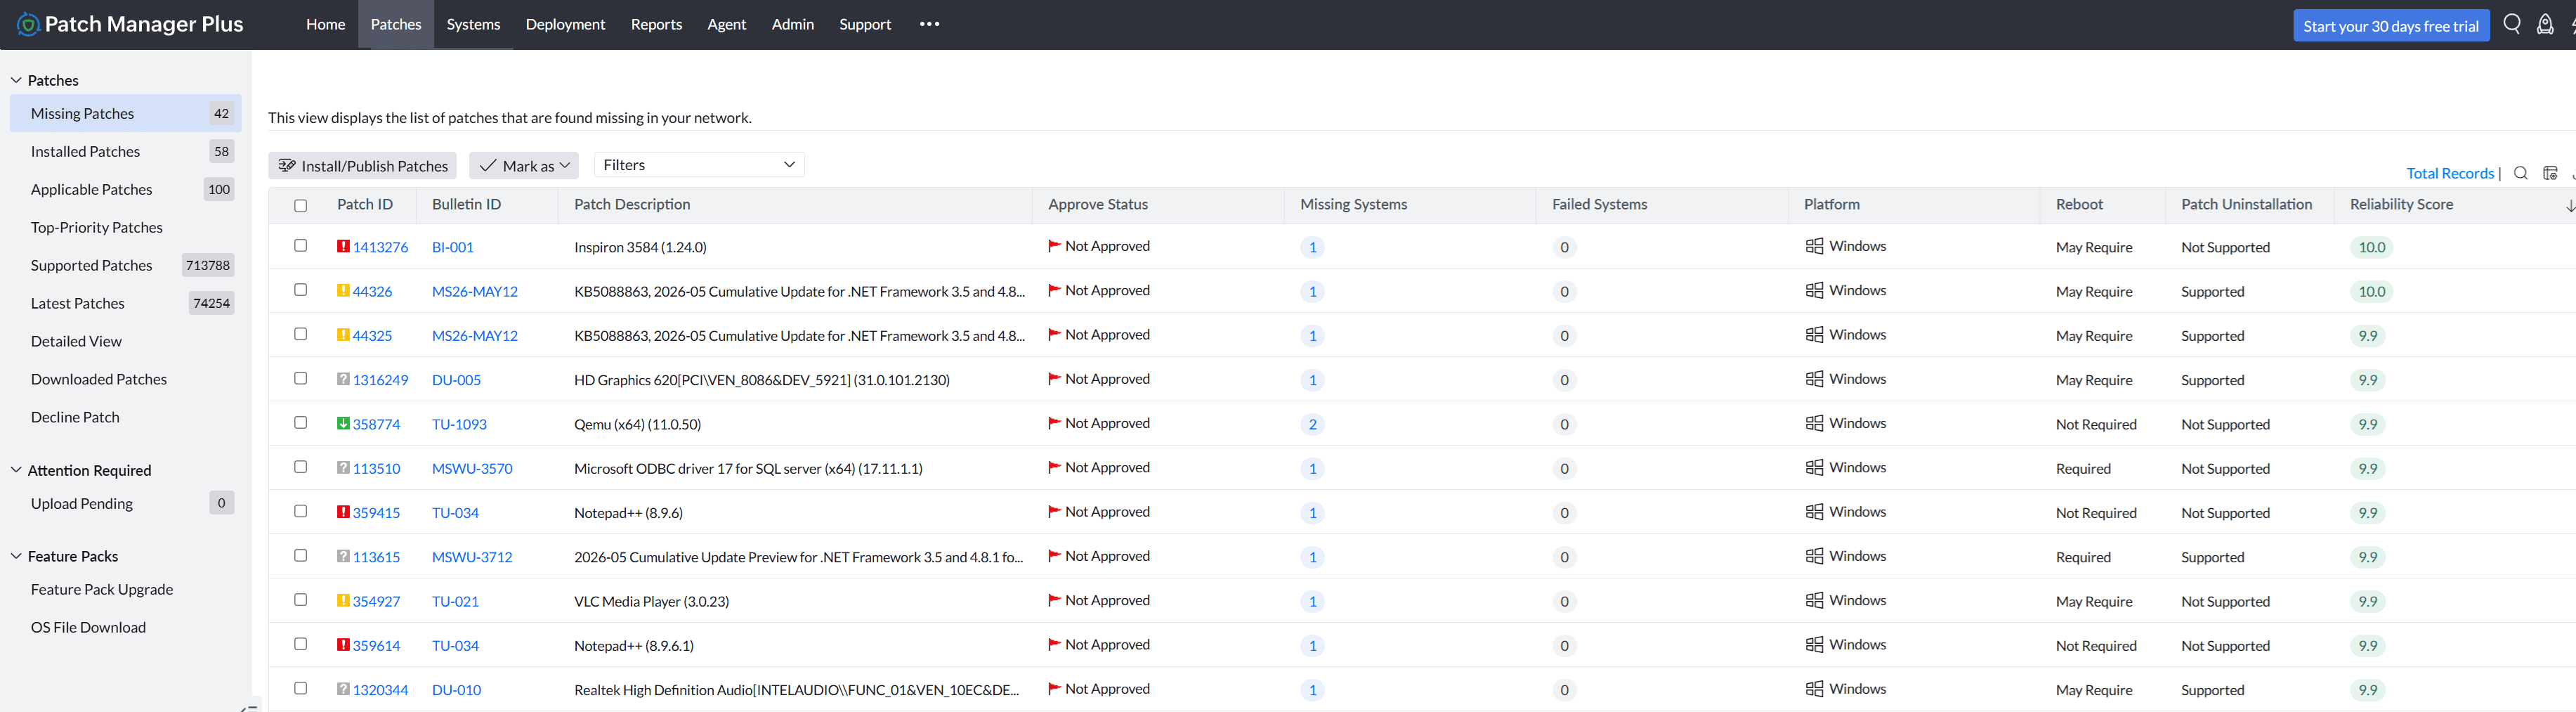The width and height of the screenshot is (2576, 712).
Task: Open the Deployment tab
Action: coord(565,24)
